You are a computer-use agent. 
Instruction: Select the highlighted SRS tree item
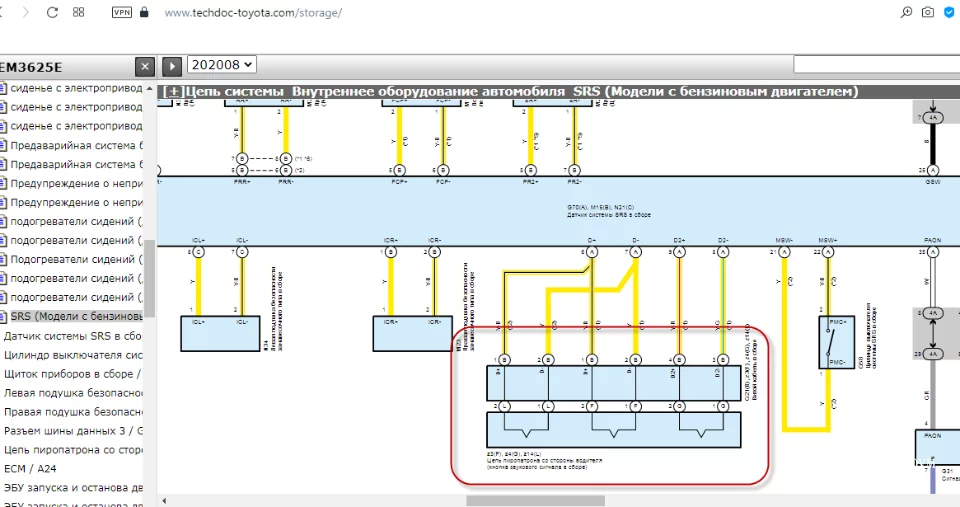[75, 316]
